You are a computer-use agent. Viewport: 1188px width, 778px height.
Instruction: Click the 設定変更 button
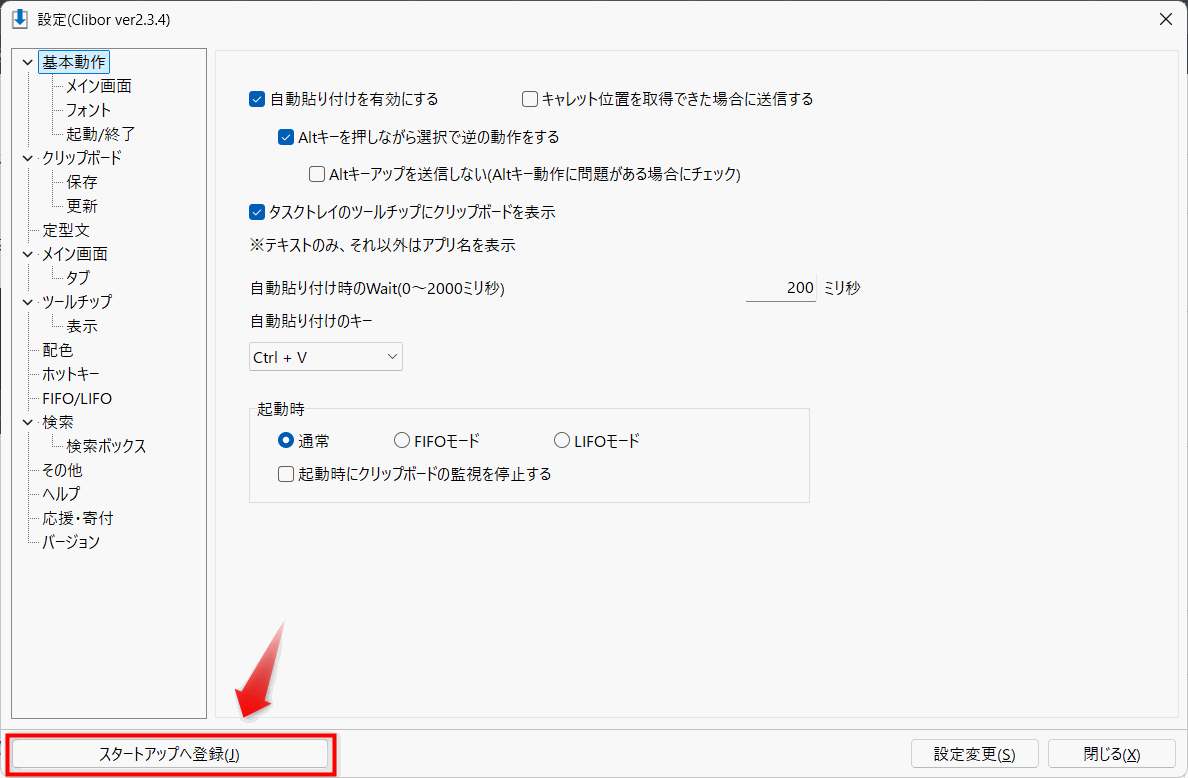click(x=974, y=754)
